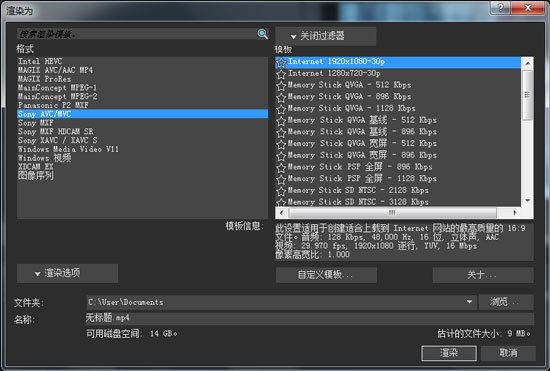Star Memory Stick PSP 全屏 - 896 Kbps
This screenshot has width=550, height=371.
pyautogui.click(x=281, y=168)
